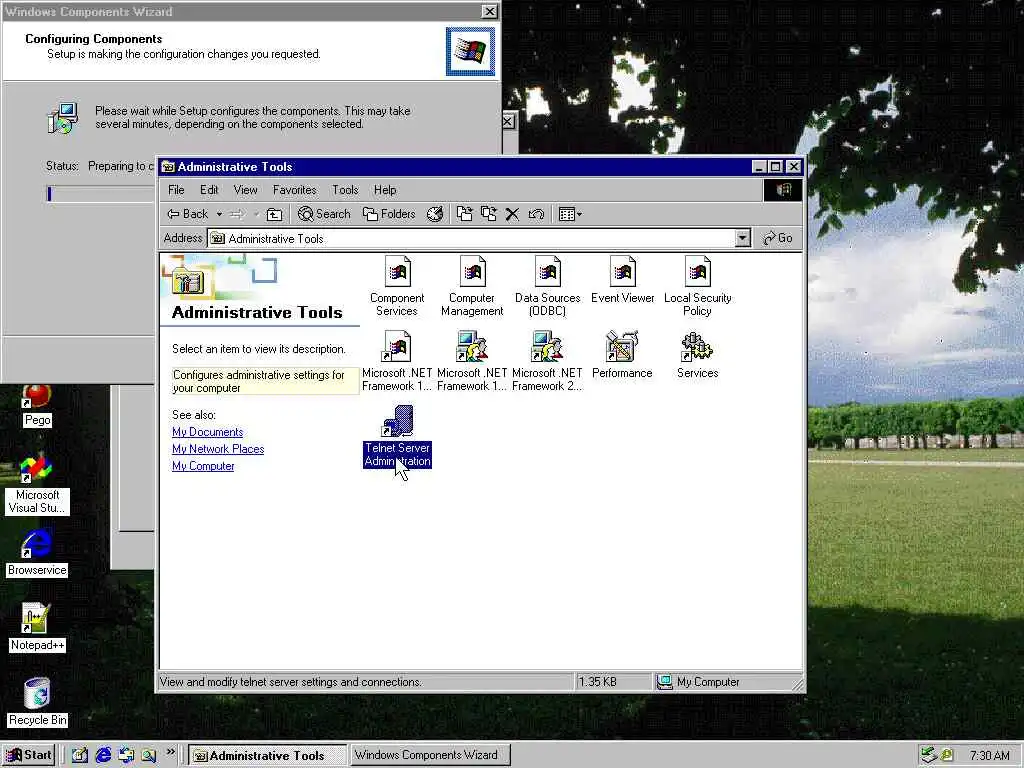Select the Services icon
1024x768 pixels.
(x=697, y=355)
